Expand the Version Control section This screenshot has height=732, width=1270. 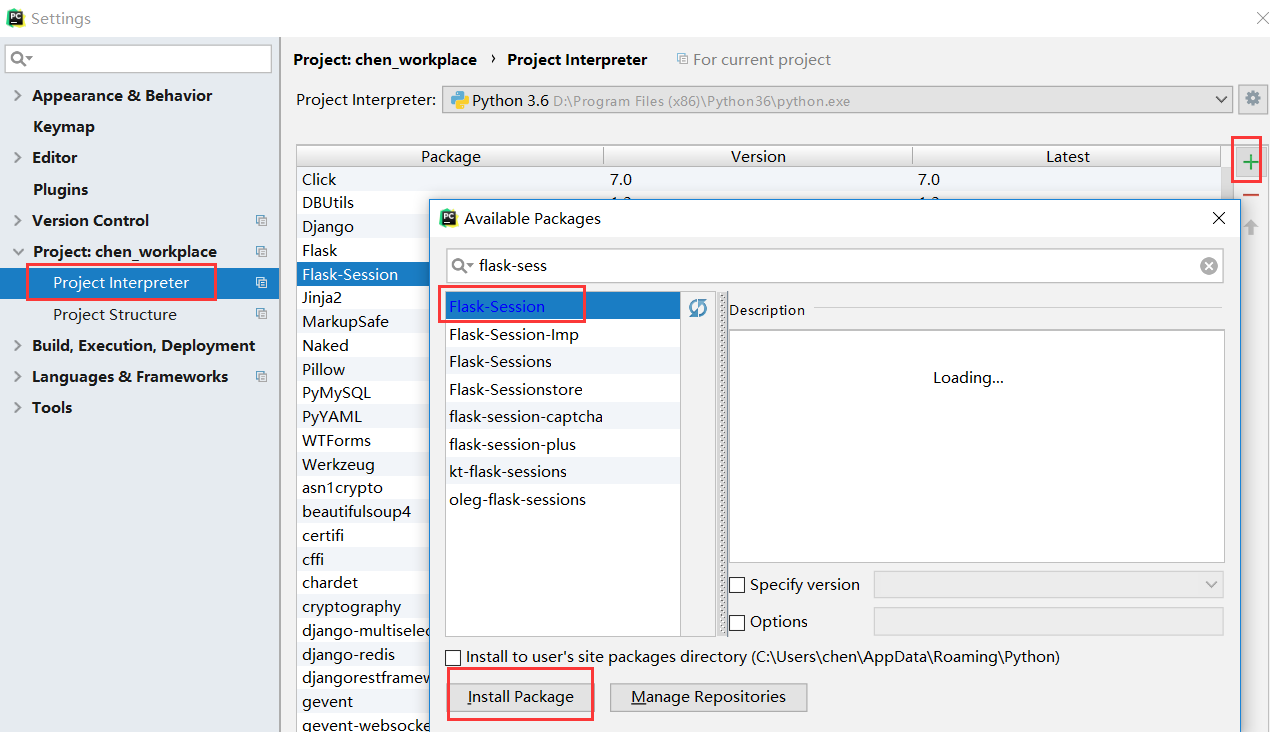tap(18, 221)
